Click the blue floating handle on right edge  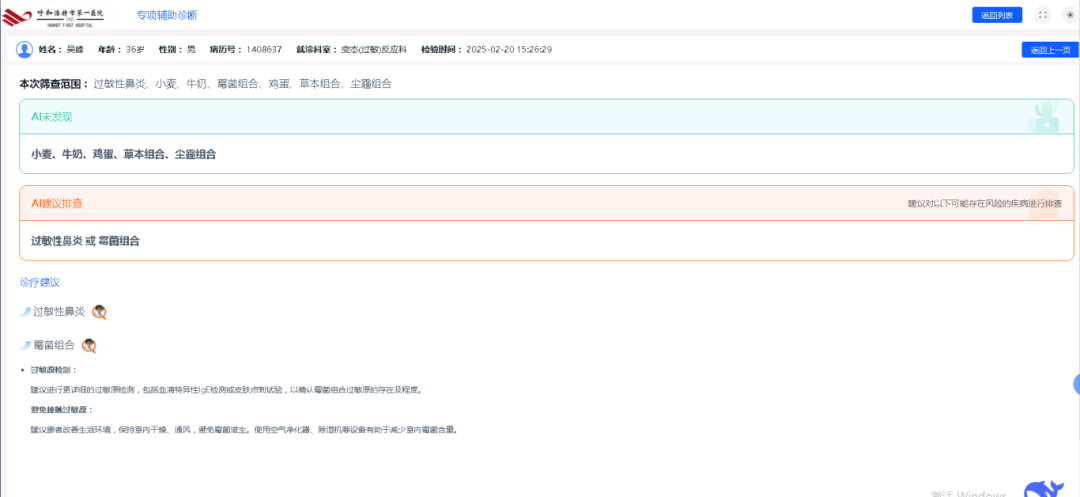[x=1076, y=383]
